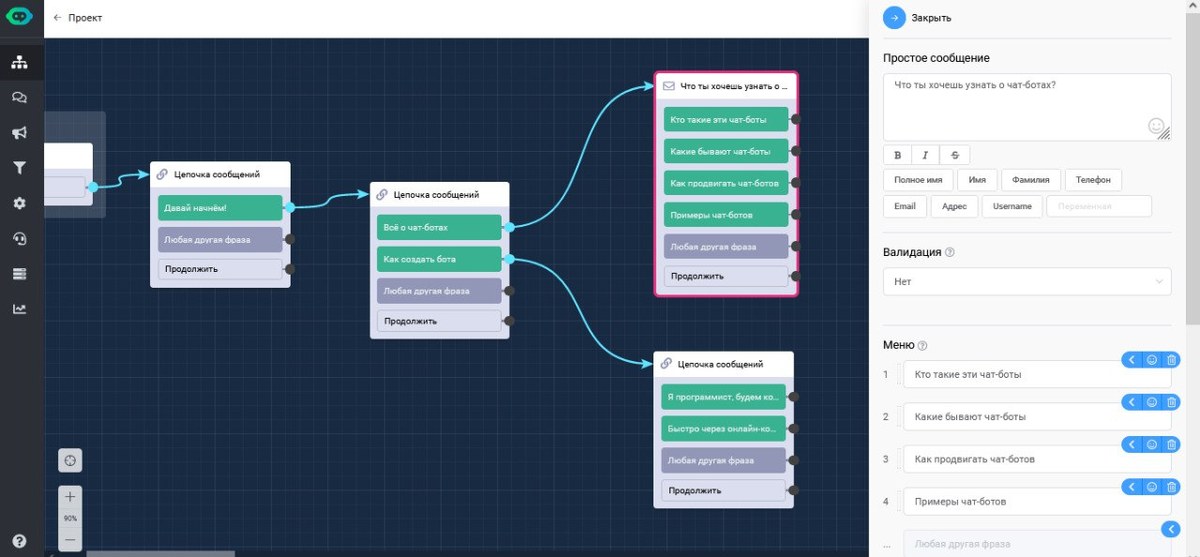Open emoji picker in message text area

(1156, 127)
